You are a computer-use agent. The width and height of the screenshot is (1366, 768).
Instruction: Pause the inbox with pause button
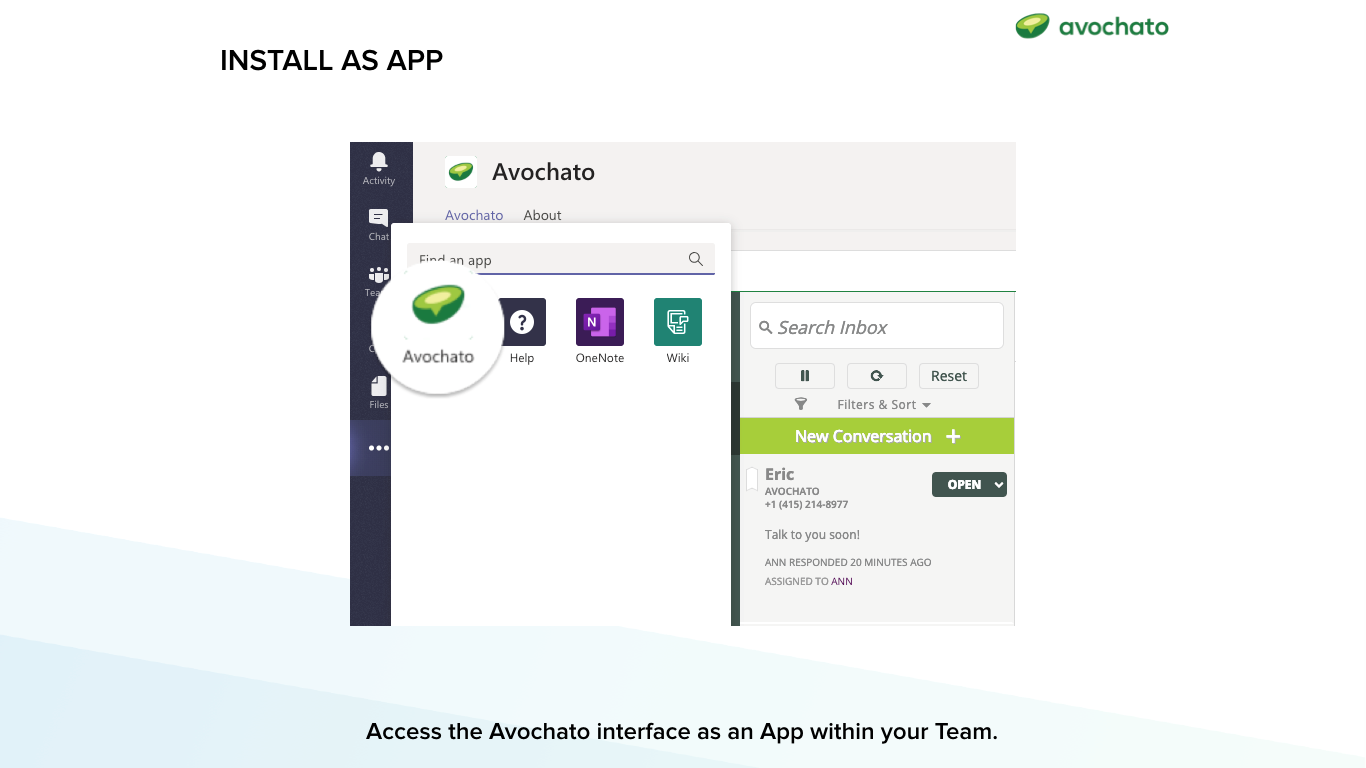click(x=805, y=376)
